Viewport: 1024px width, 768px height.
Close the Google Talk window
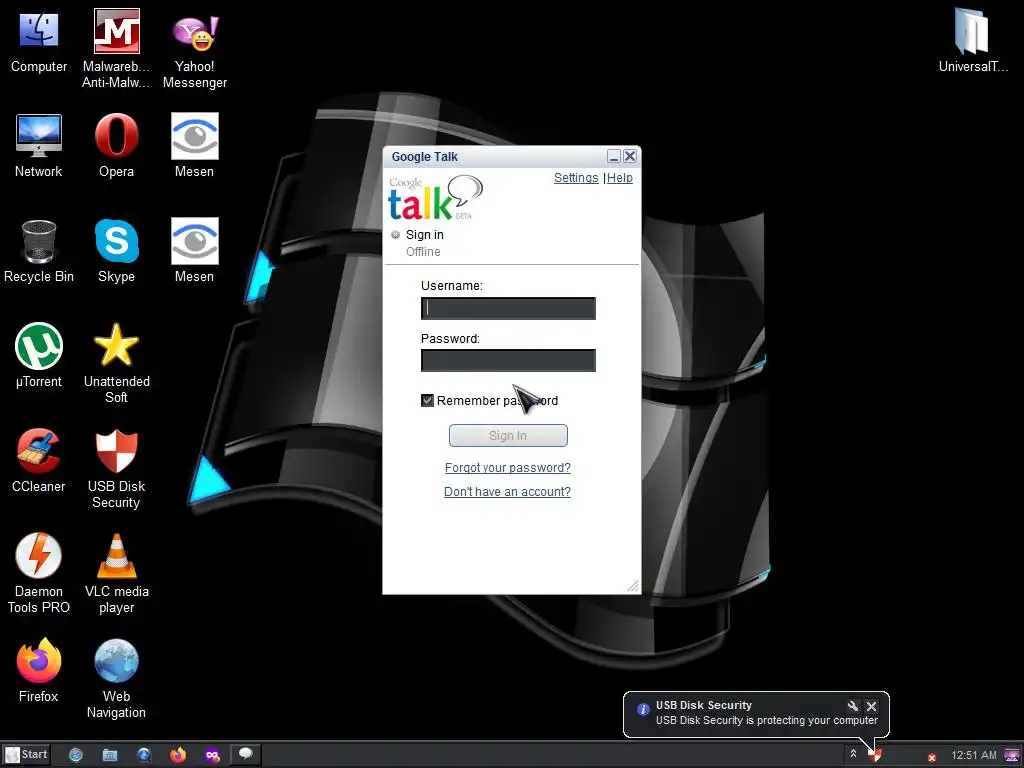pos(630,156)
